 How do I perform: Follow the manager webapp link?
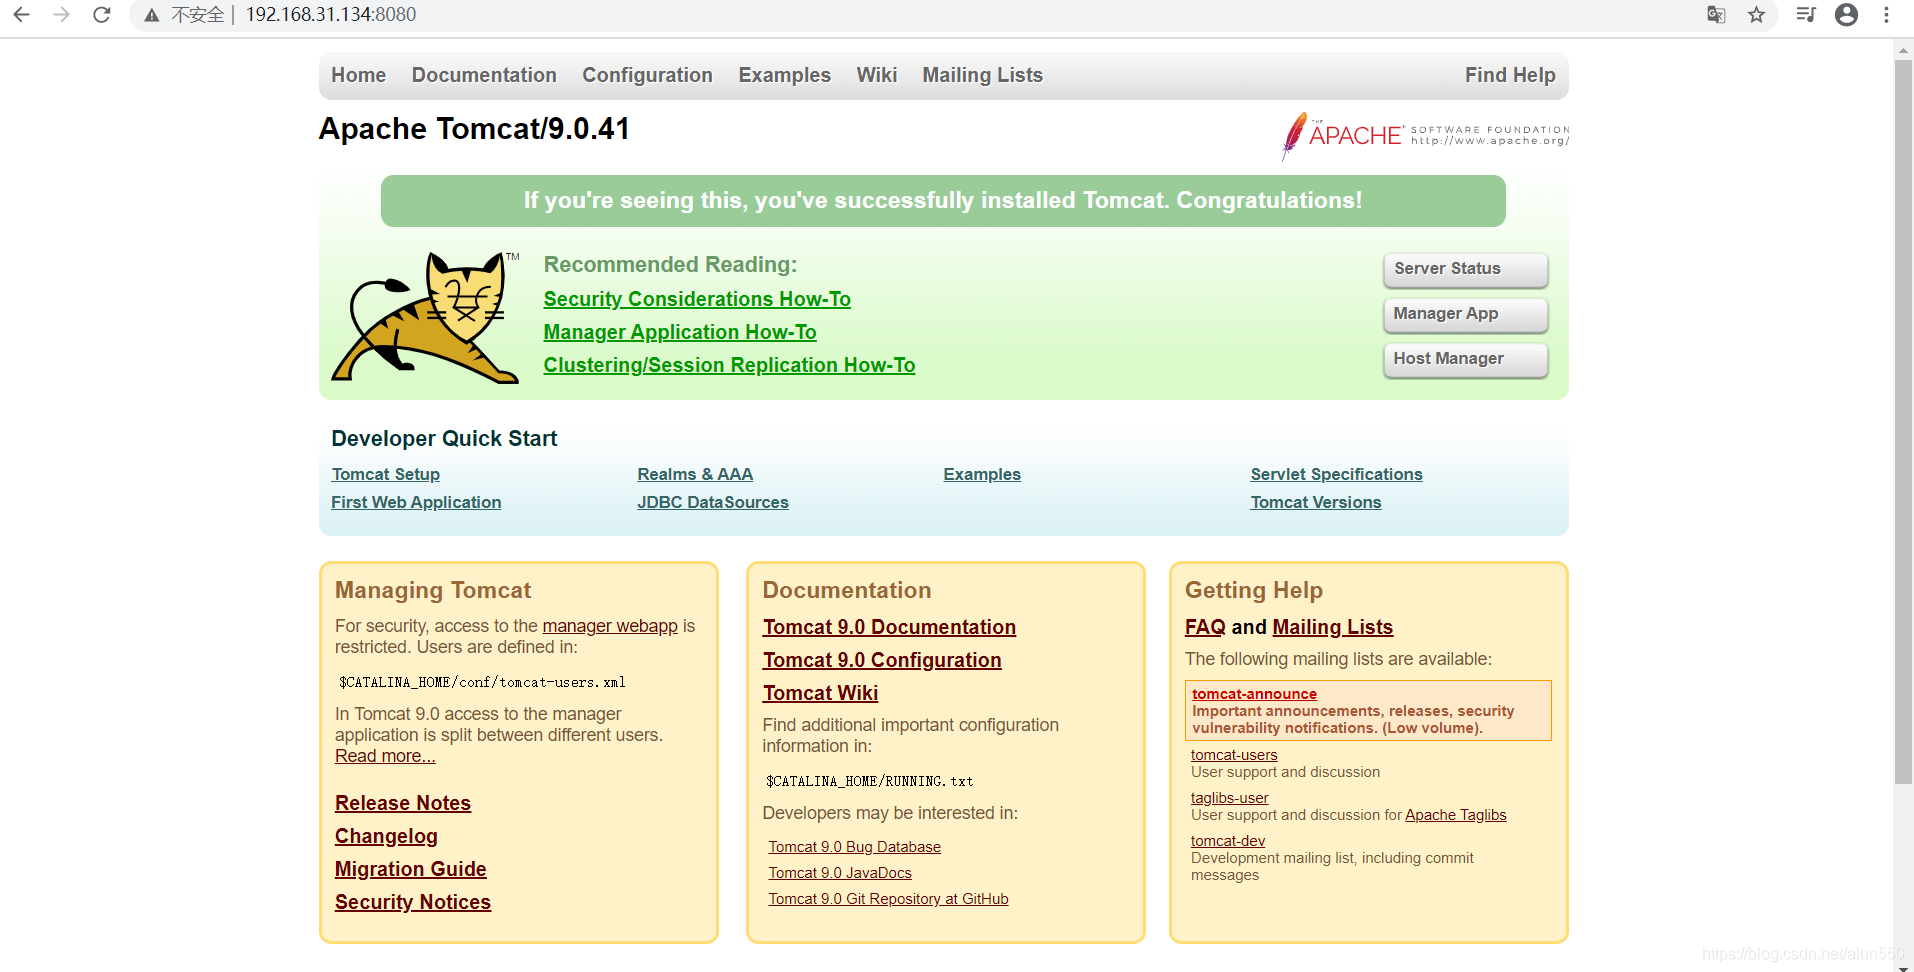[x=610, y=626]
